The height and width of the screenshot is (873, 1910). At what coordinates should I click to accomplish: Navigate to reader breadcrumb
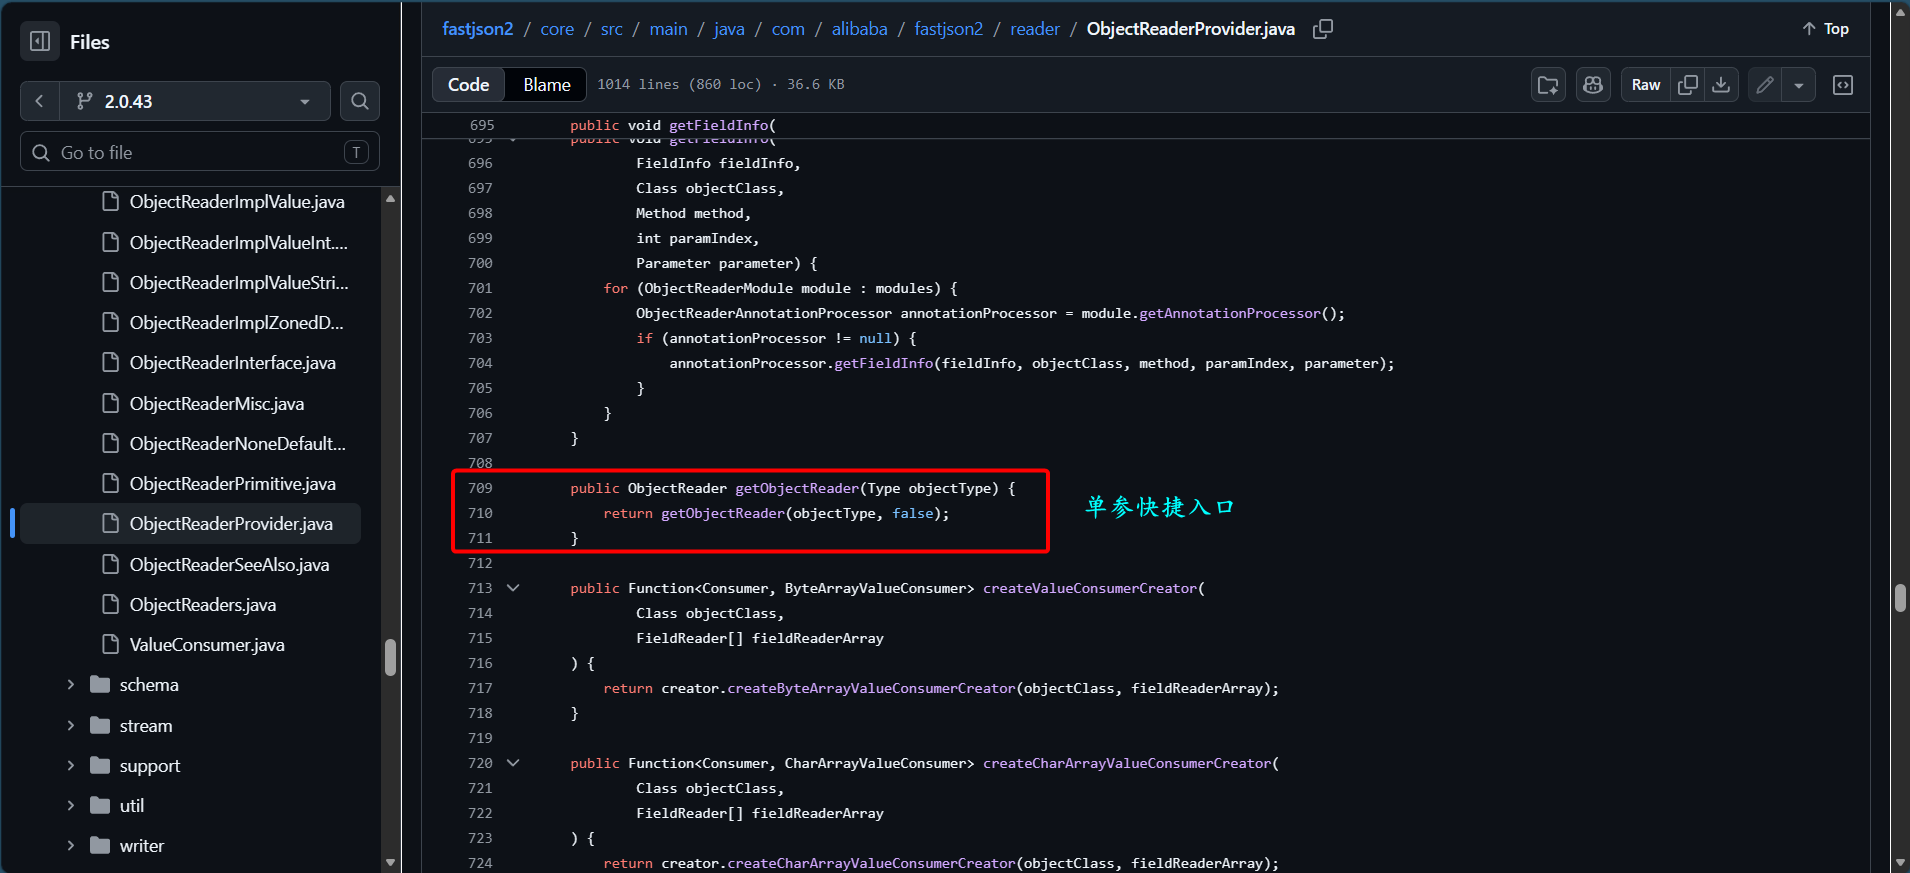1035,29
